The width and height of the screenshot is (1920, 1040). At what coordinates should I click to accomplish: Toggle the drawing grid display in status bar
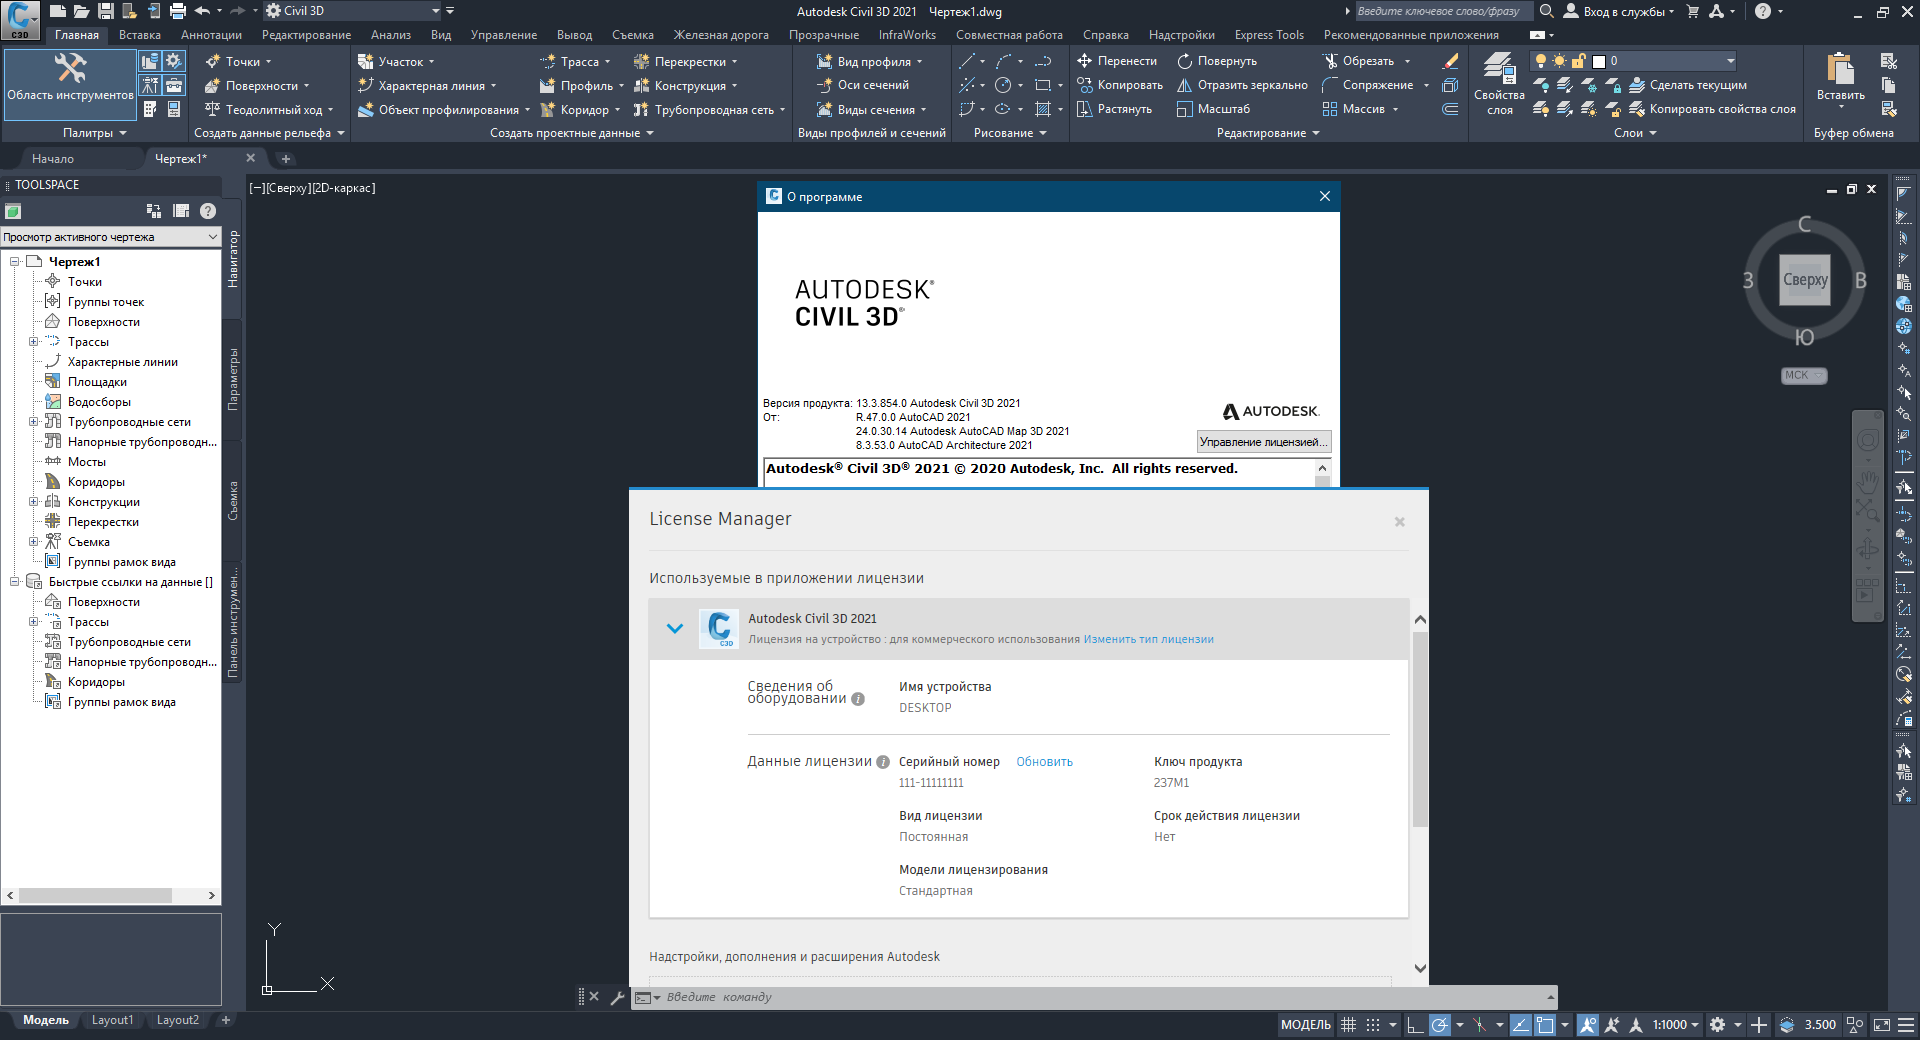(1348, 1025)
